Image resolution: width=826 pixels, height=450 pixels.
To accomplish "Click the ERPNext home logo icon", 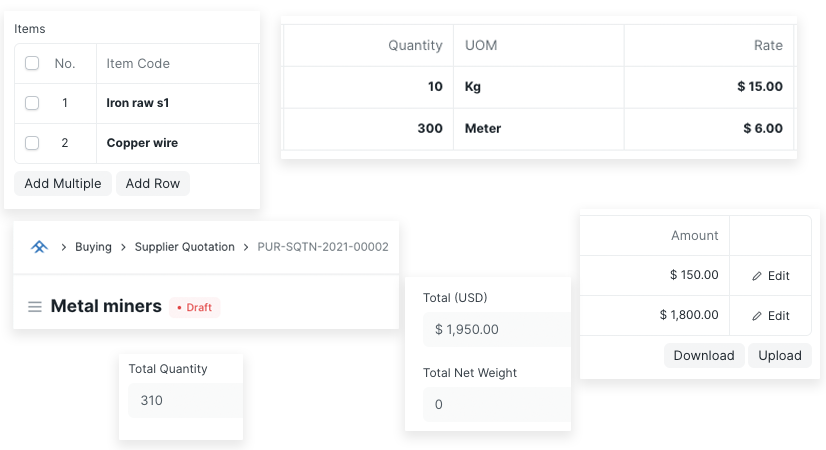I will [40, 247].
